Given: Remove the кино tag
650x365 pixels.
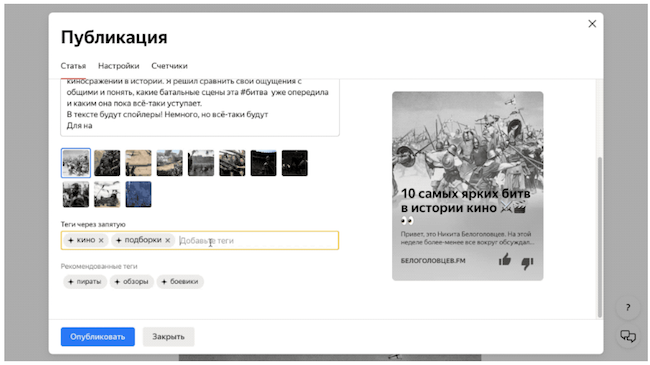Looking at the screenshot, I should point(101,240).
